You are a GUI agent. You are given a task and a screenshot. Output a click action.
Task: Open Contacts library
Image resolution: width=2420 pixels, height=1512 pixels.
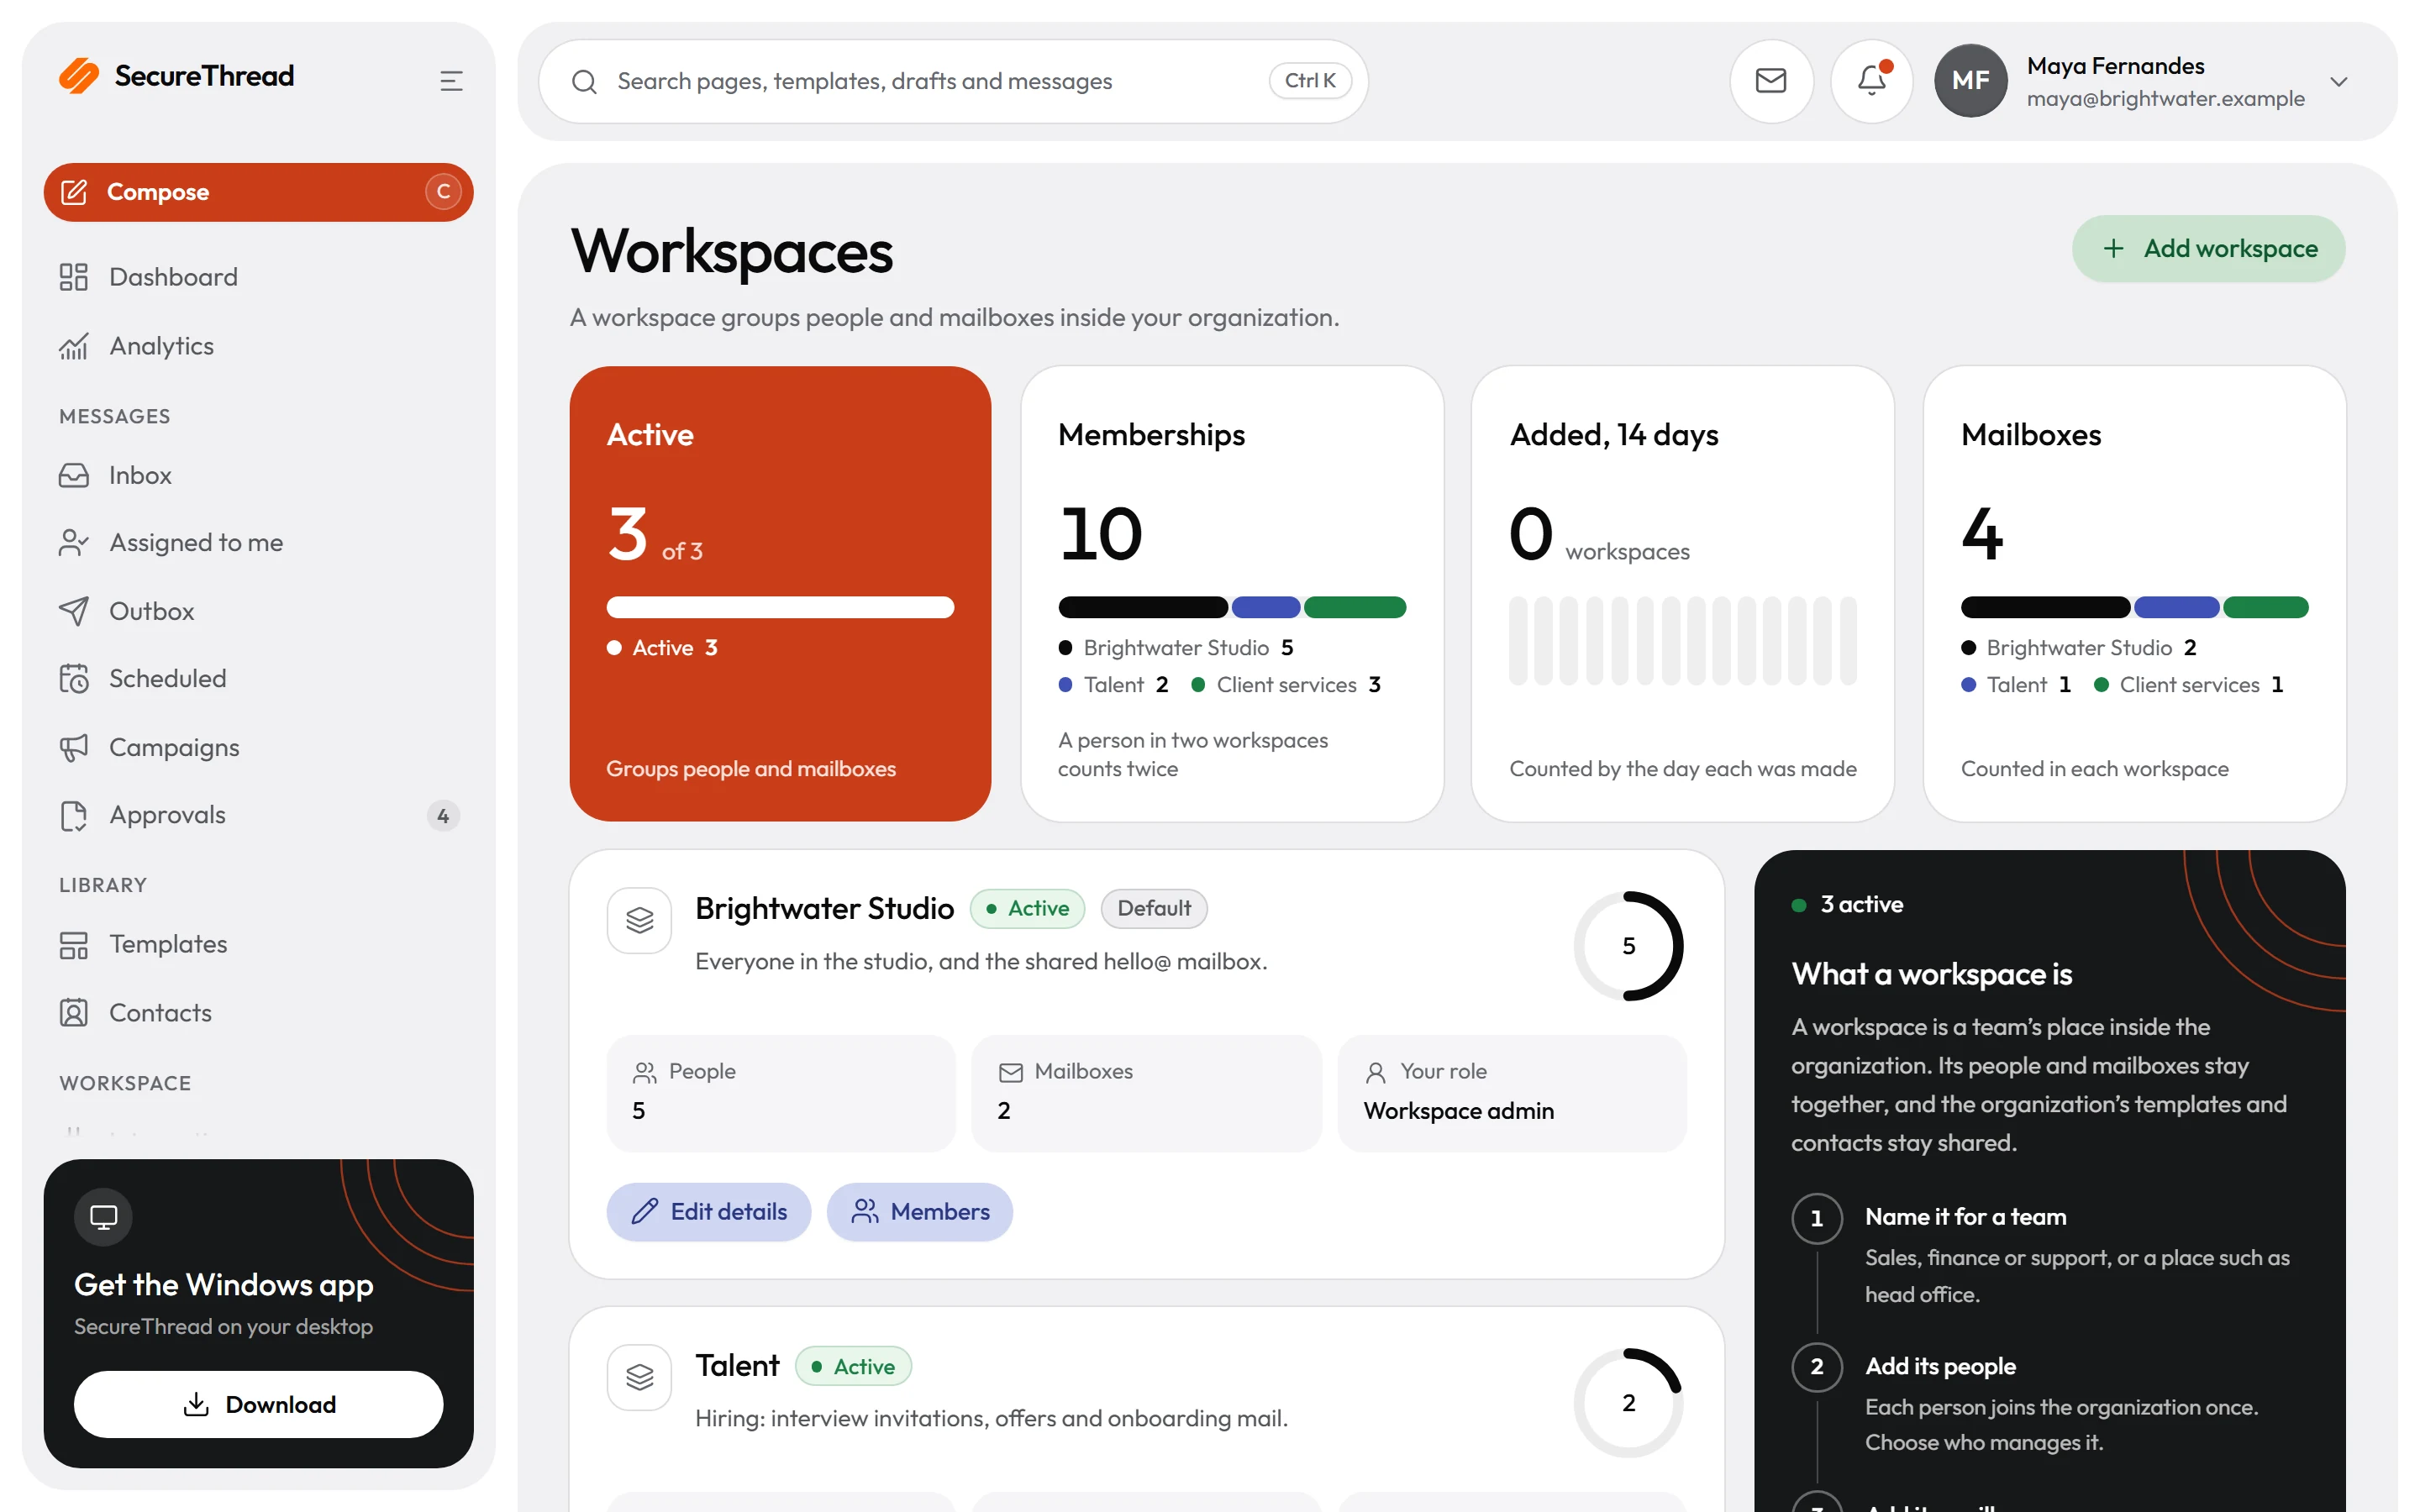click(x=258, y=1013)
